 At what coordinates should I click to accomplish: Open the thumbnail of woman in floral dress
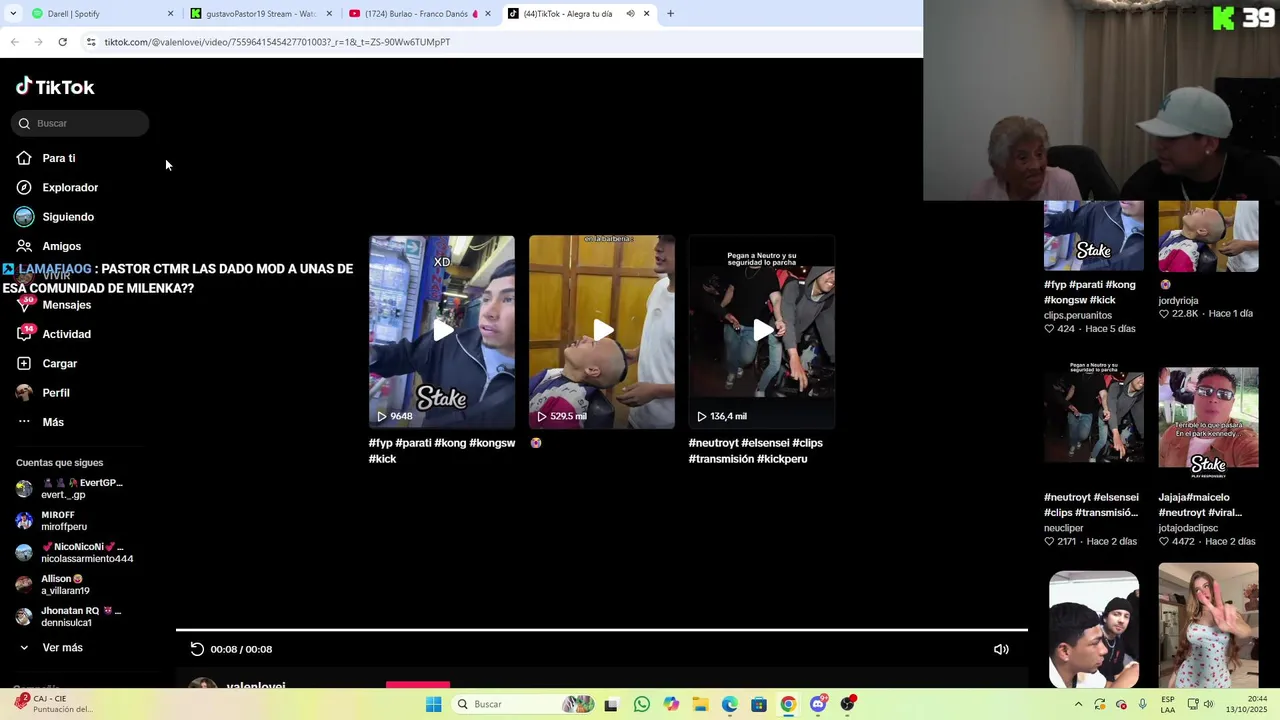tap(1208, 625)
